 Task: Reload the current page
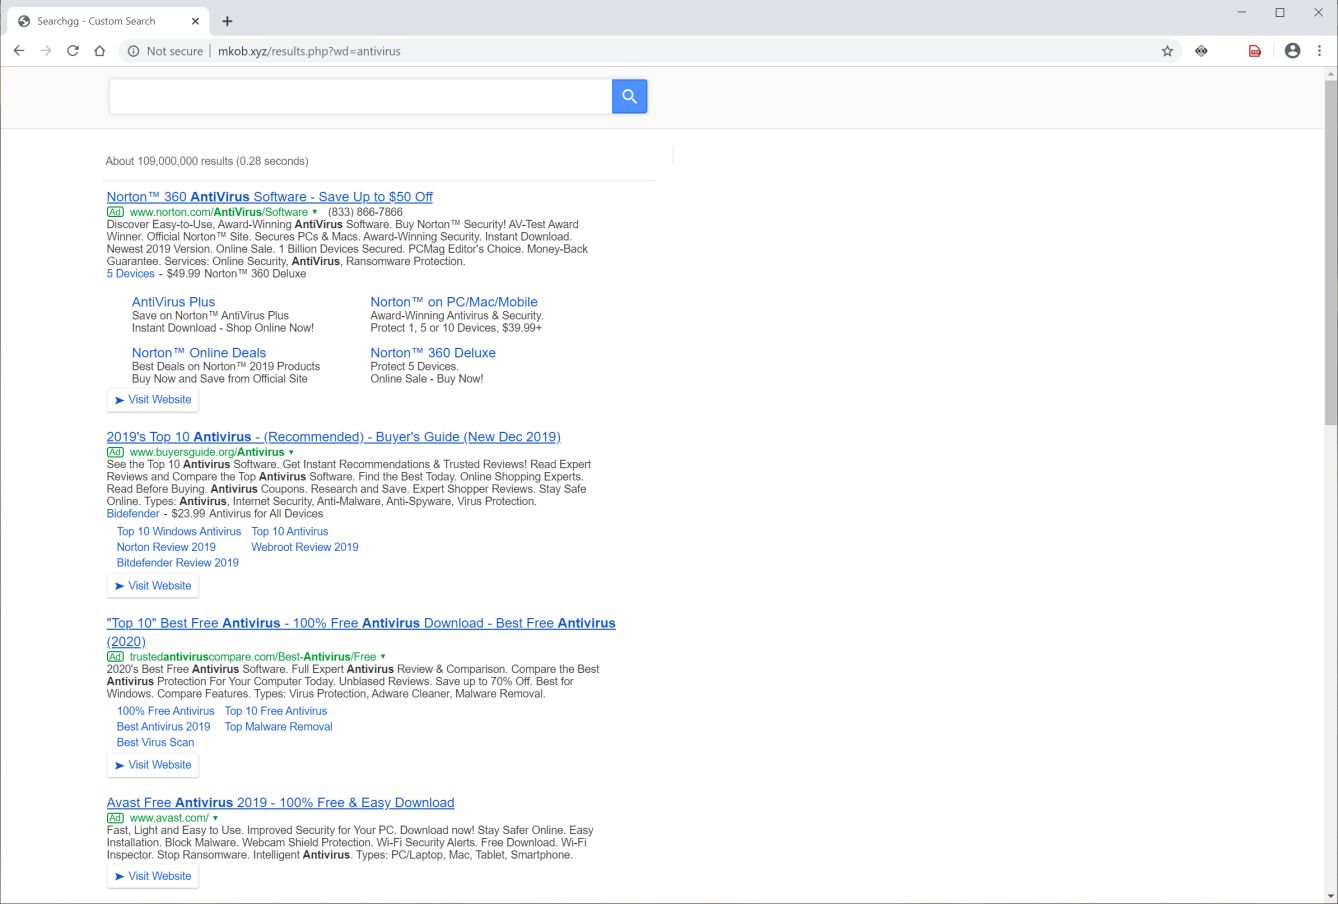pos(73,51)
